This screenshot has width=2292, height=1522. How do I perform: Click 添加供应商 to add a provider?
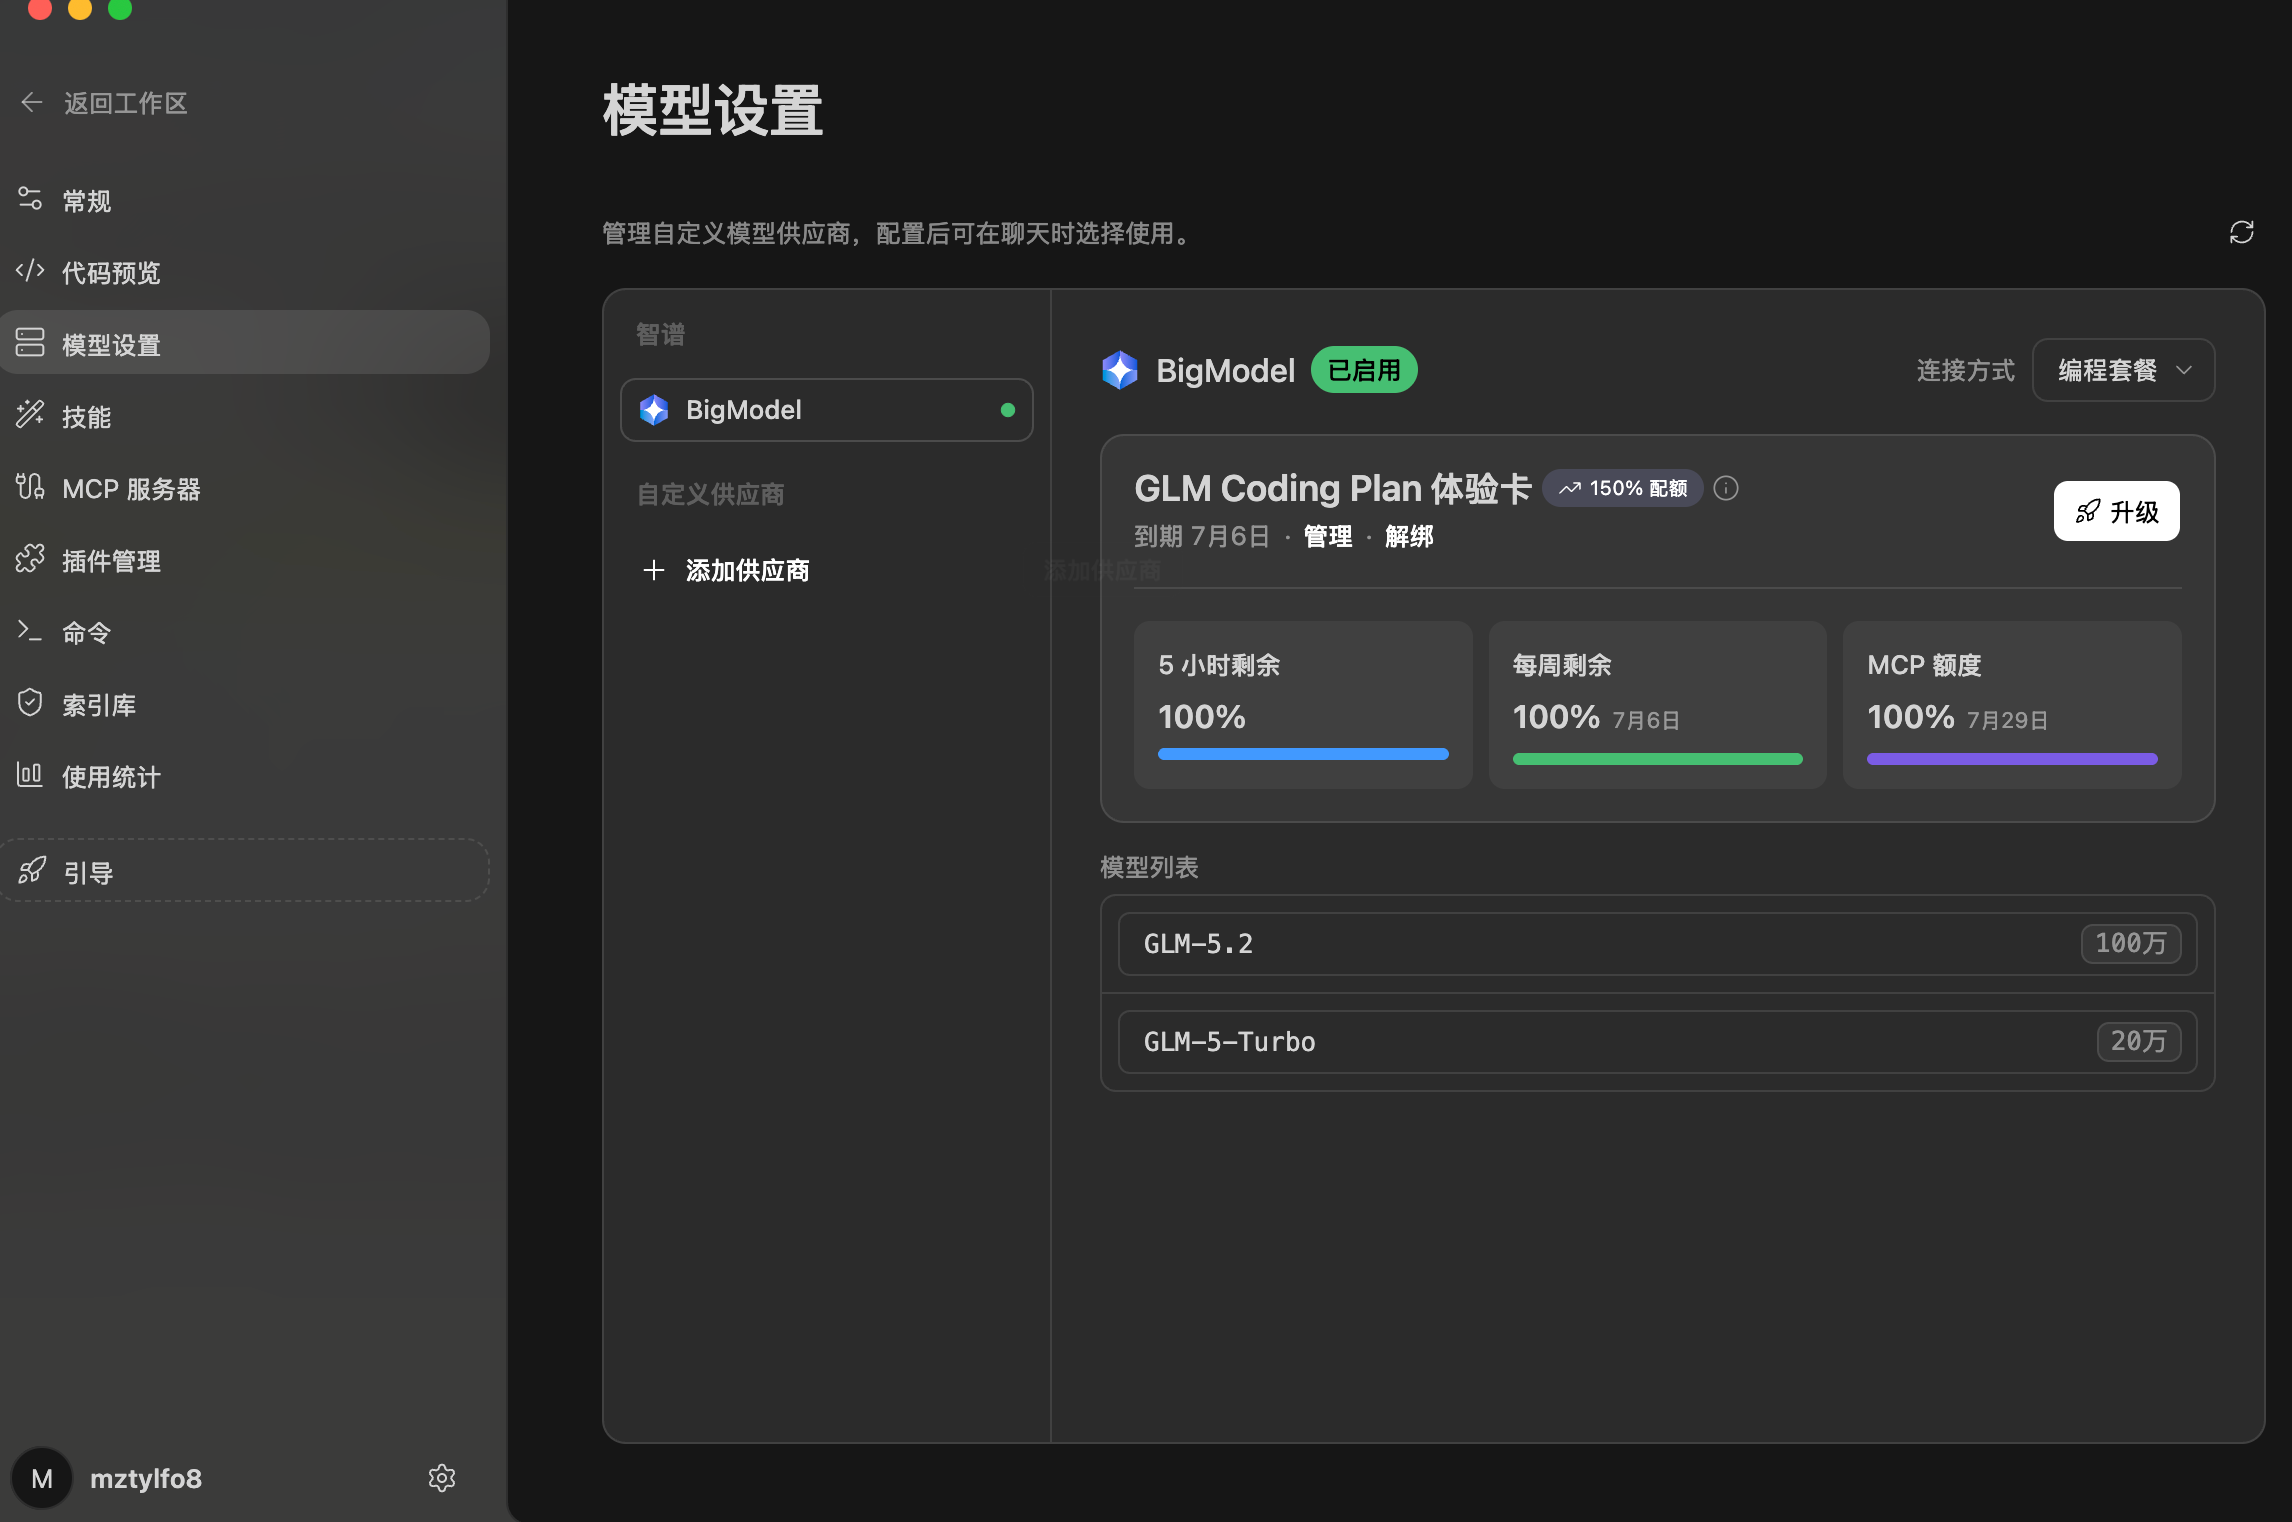click(747, 570)
